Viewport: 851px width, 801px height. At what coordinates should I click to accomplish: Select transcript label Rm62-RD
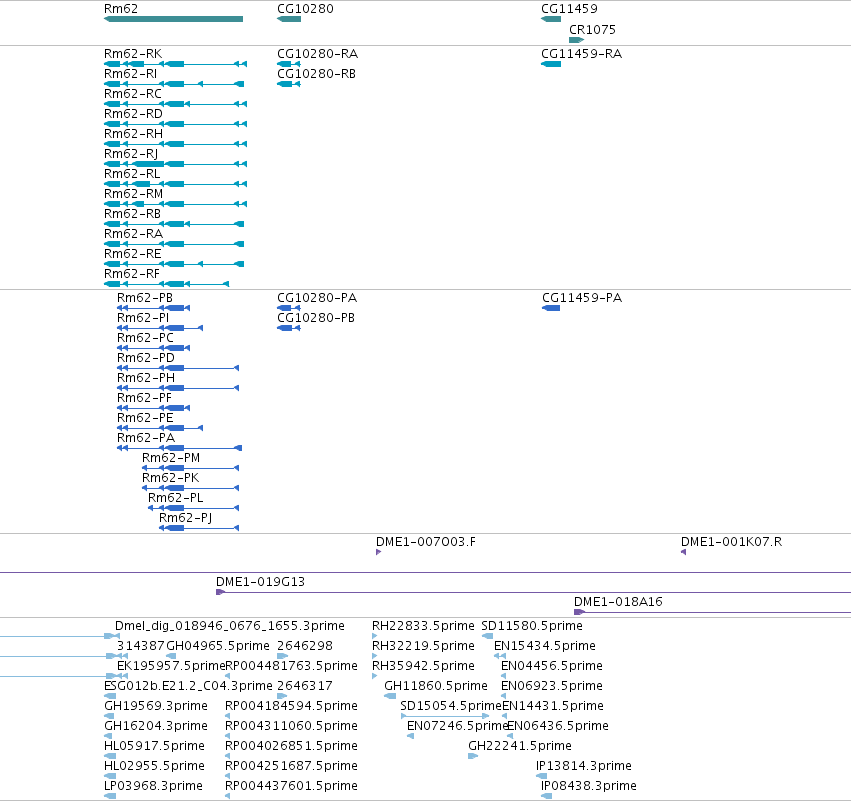tap(133, 114)
